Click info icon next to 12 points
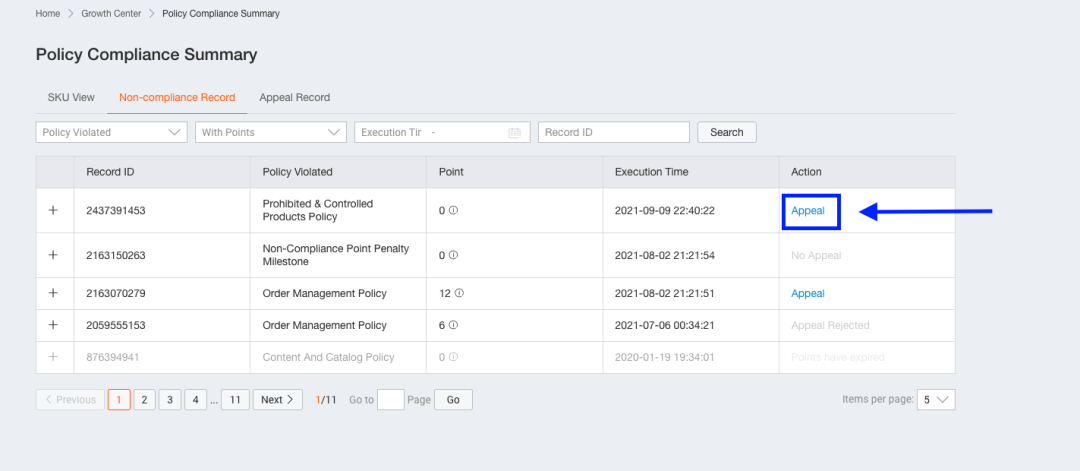This screenshot has height=471, width=1080. 460,294
